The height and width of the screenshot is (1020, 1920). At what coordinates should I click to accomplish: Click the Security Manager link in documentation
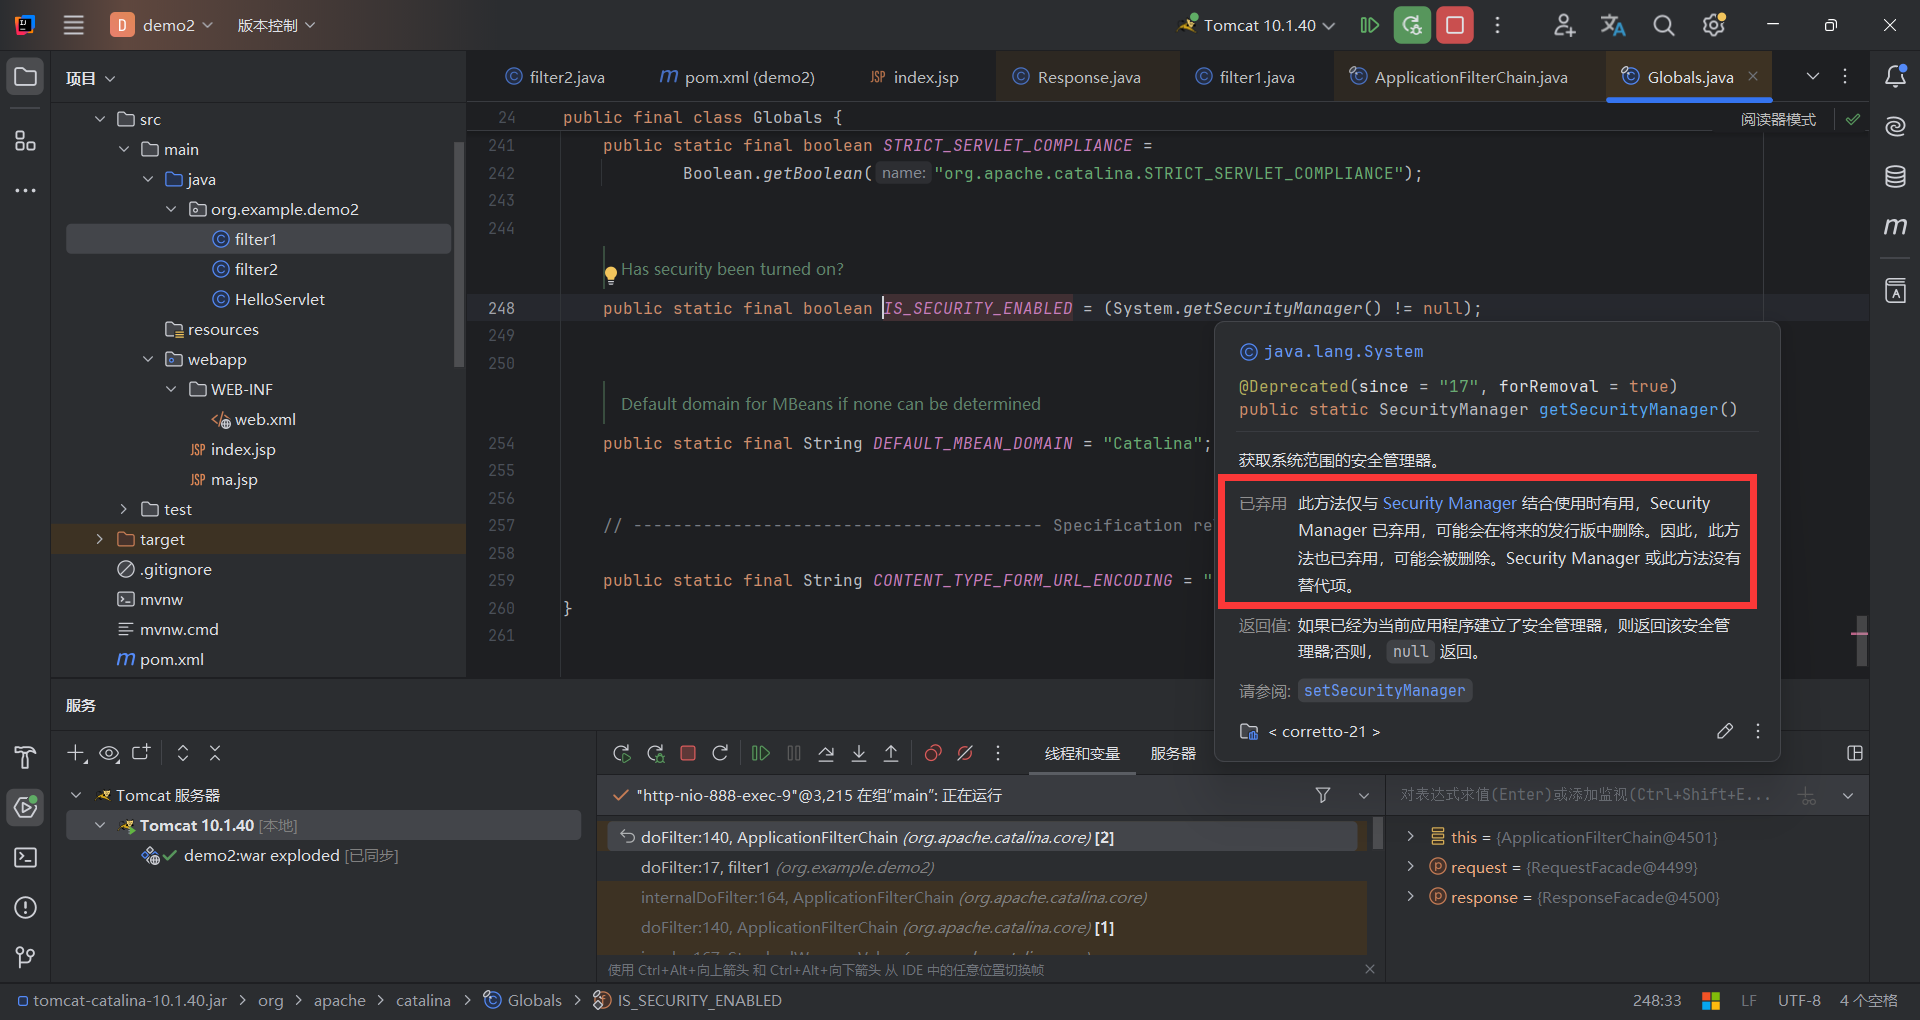(x=1449, y=503)
